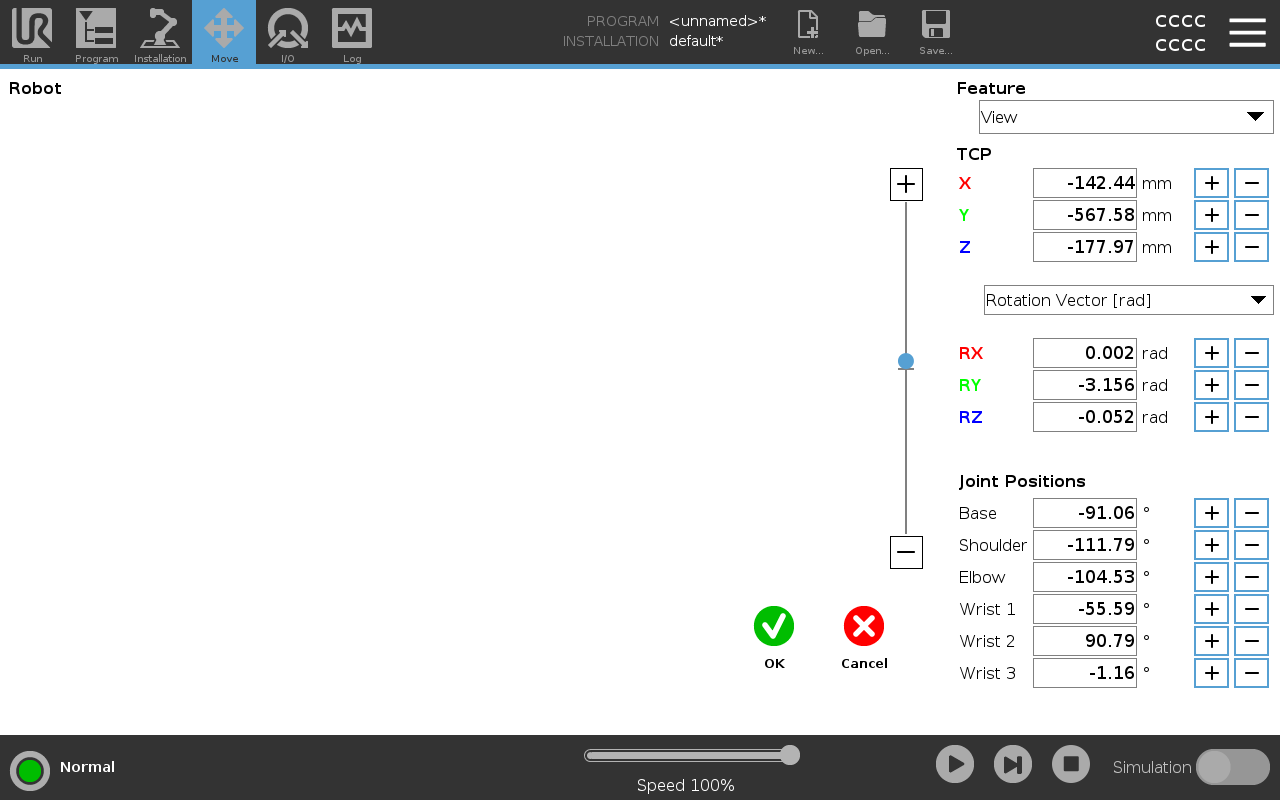The image size is (1280, 800).
Task: Click the Save disk icon
Action: pyautogui.click(x=935, y=32)
